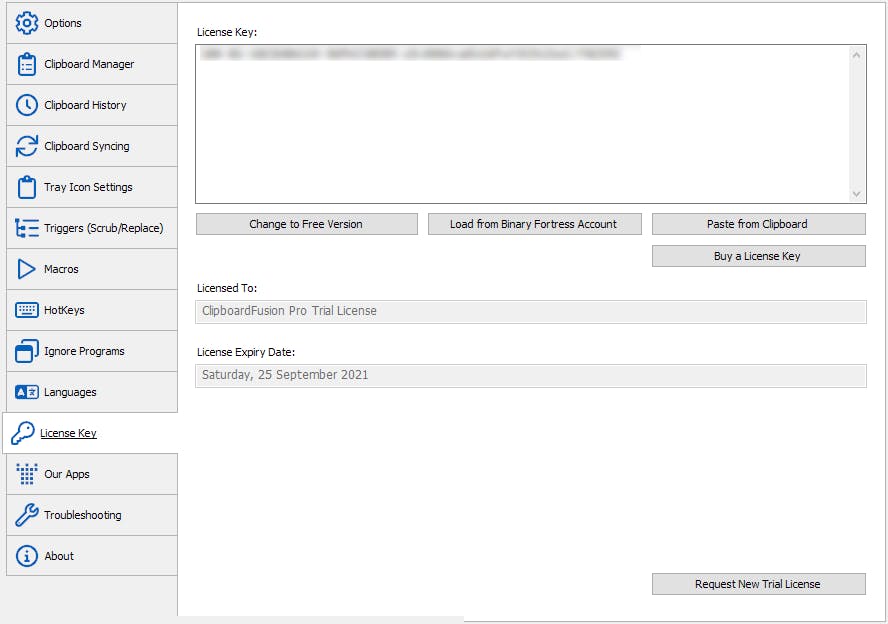Select Macros tab label
This screenshot has width=888, height=624.
click(61, 269)
